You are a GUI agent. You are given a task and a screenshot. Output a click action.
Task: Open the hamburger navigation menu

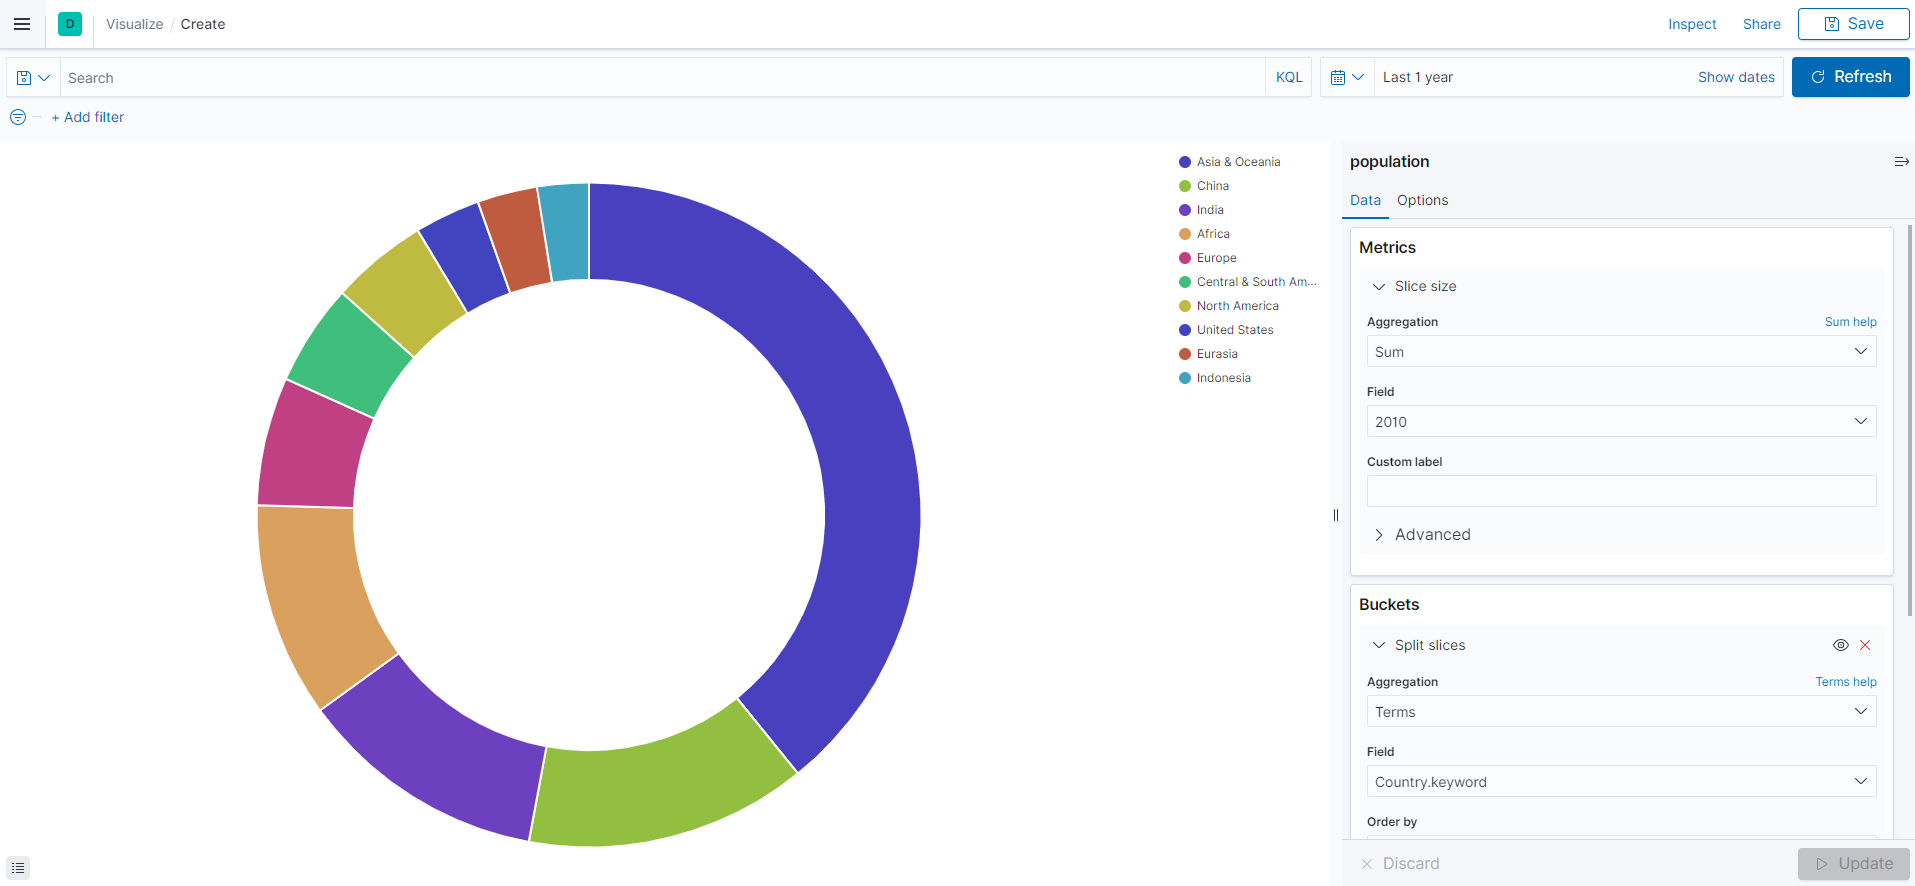[22, 24]
